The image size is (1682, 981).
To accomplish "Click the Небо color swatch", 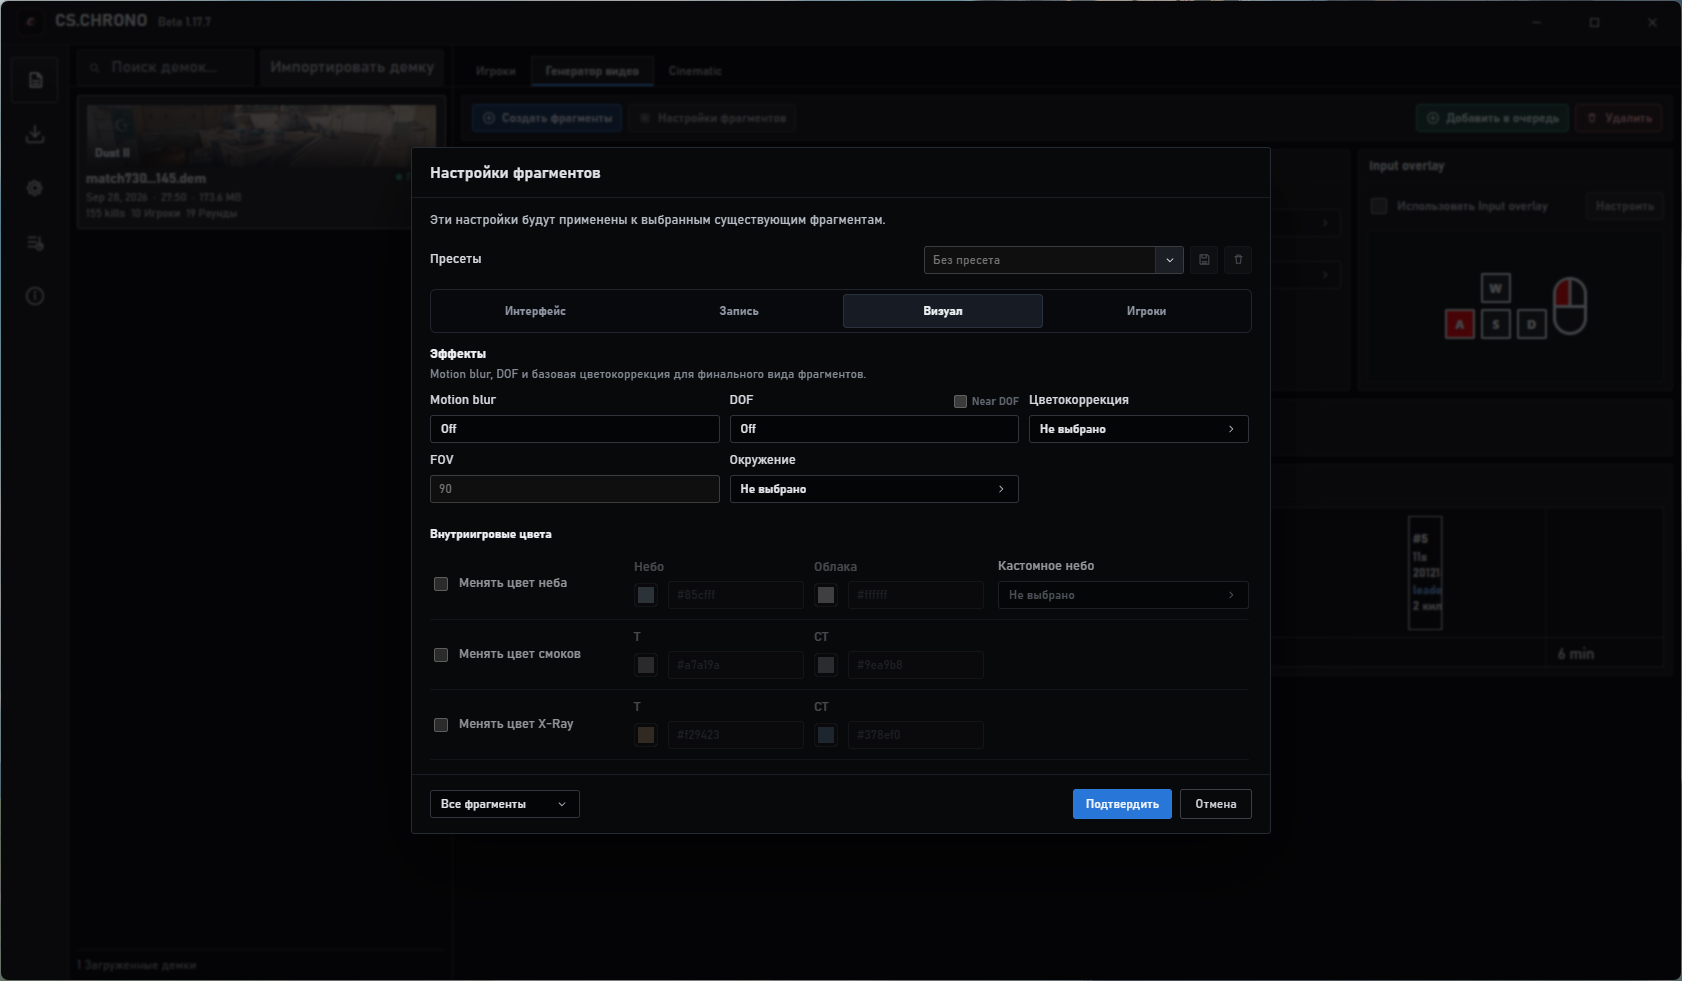I will click(x=646, y=595).
